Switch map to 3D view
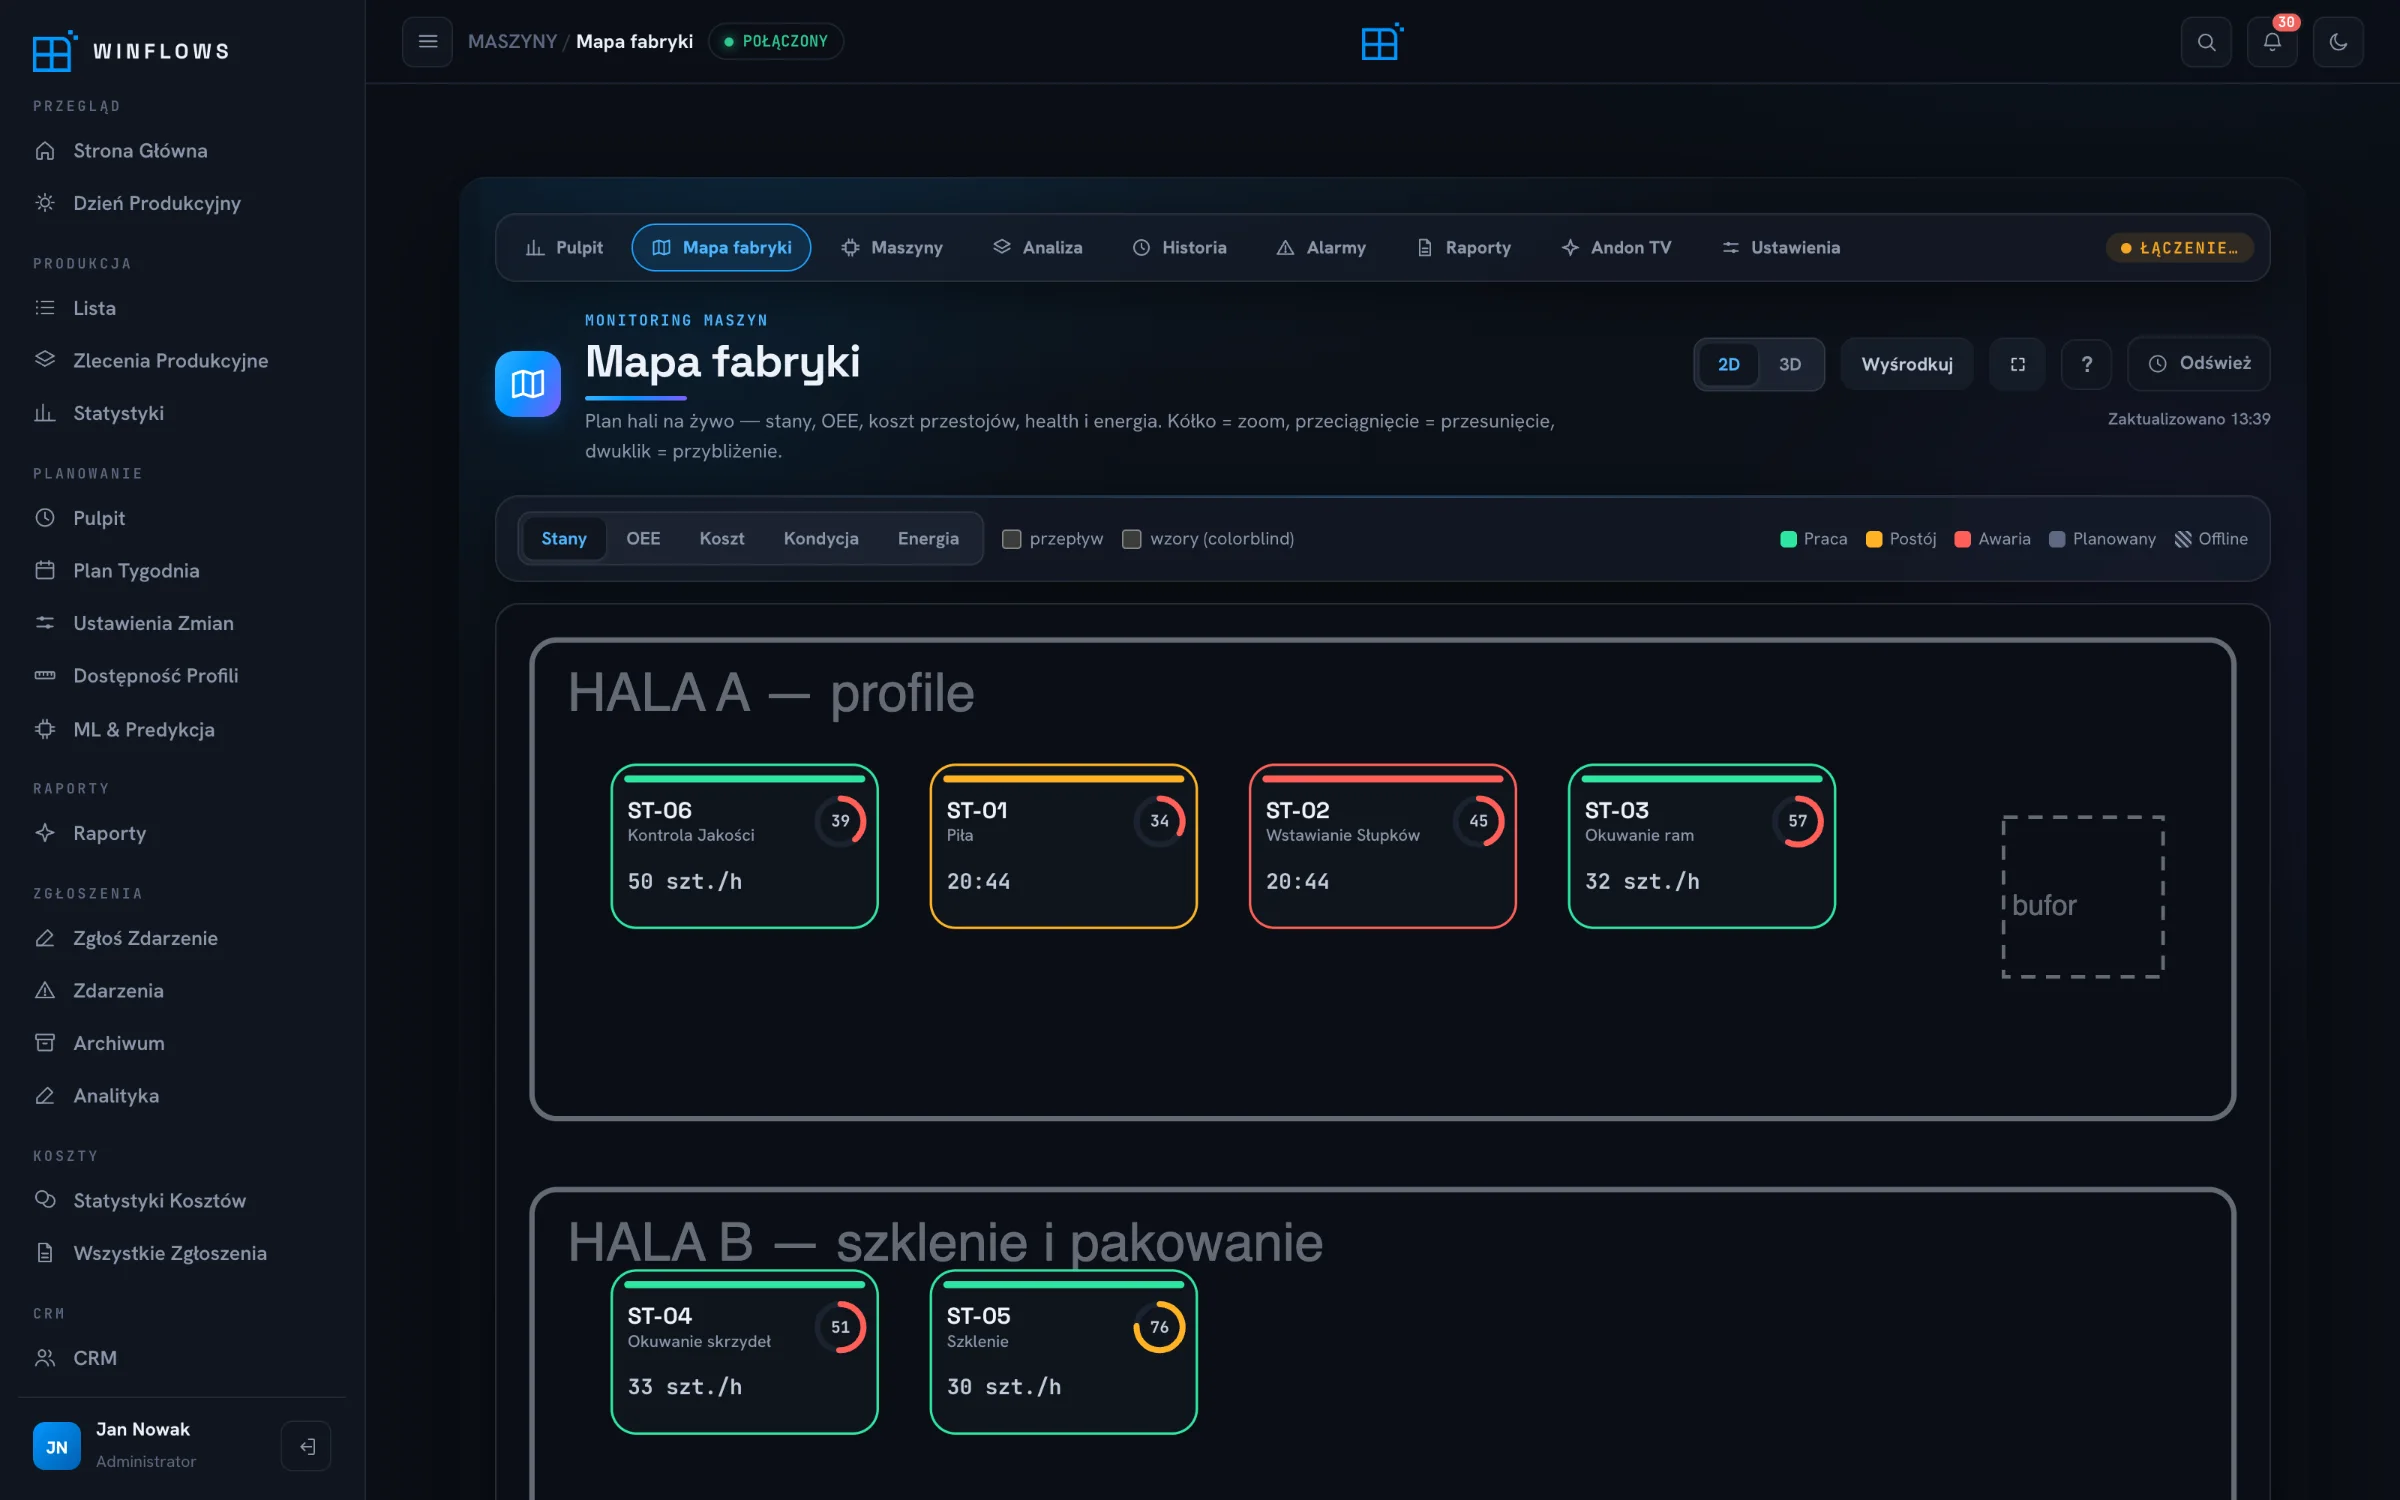 click(x=1789, y=364)
